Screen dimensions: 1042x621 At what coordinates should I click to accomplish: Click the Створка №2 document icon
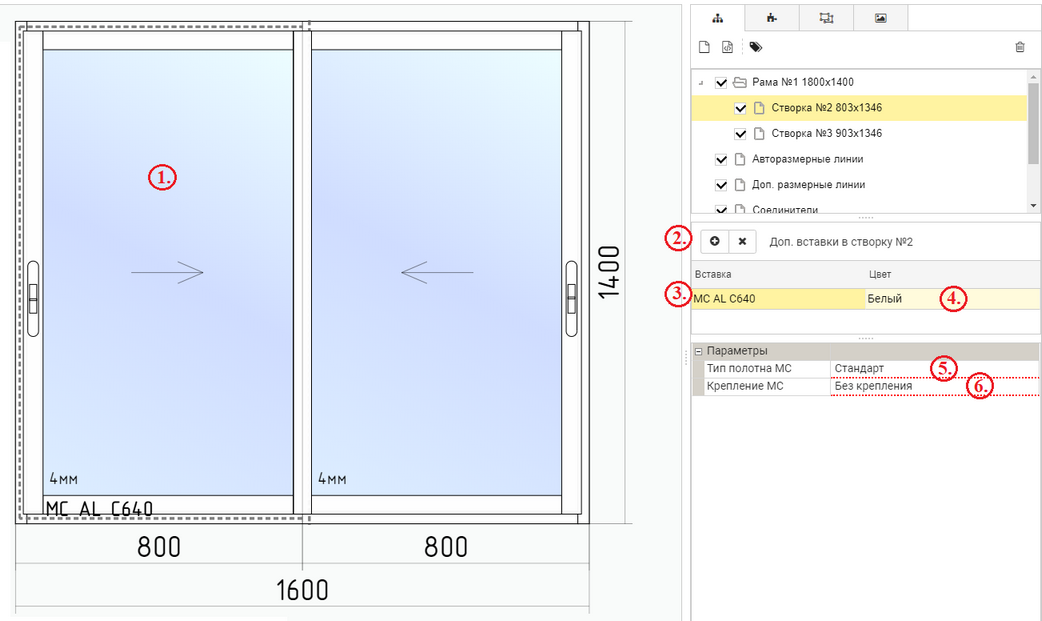[759, 108]
